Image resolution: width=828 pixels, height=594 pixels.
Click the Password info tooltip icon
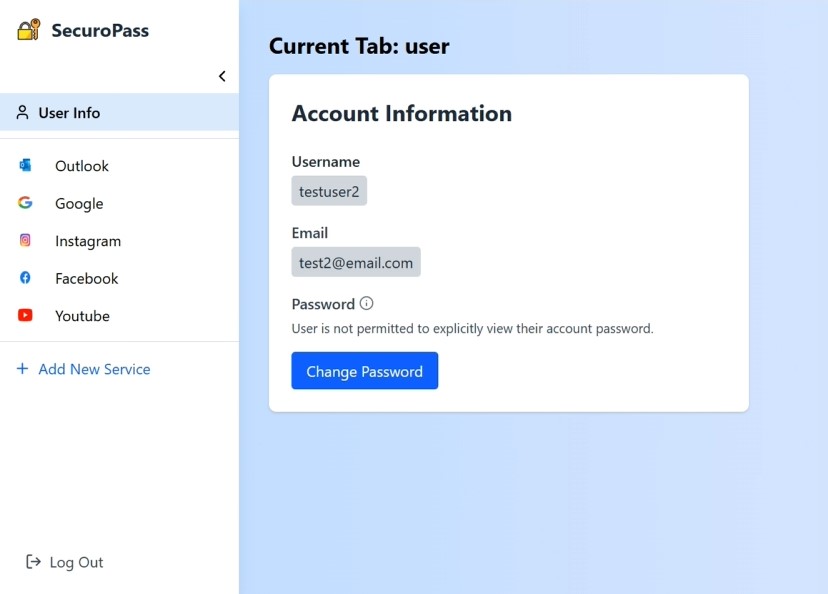pyautogui.click(x=364, y=302)
